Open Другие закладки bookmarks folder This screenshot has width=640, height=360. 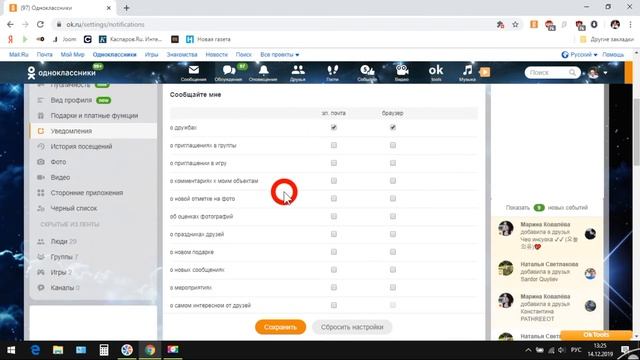[x=607, y=39]
